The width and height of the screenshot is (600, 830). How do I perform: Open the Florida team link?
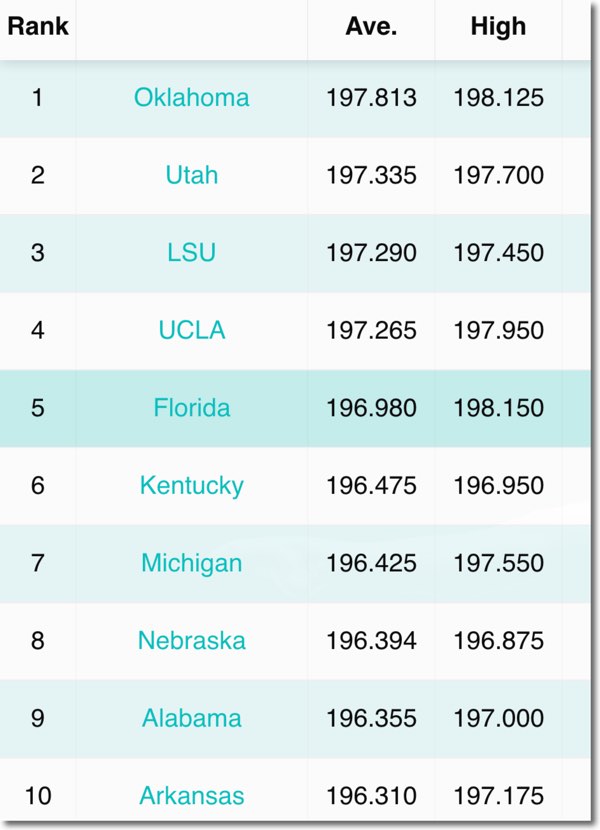coord(191,408)
